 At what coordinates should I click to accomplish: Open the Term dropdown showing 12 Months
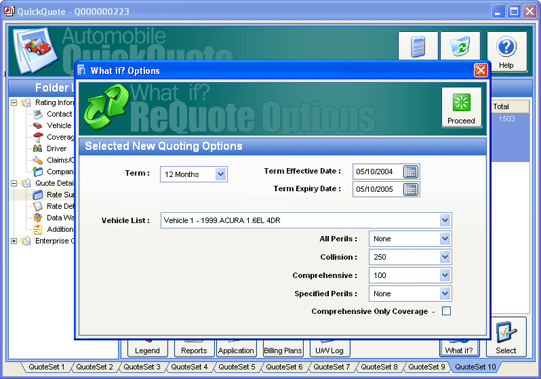coord(221,174)
